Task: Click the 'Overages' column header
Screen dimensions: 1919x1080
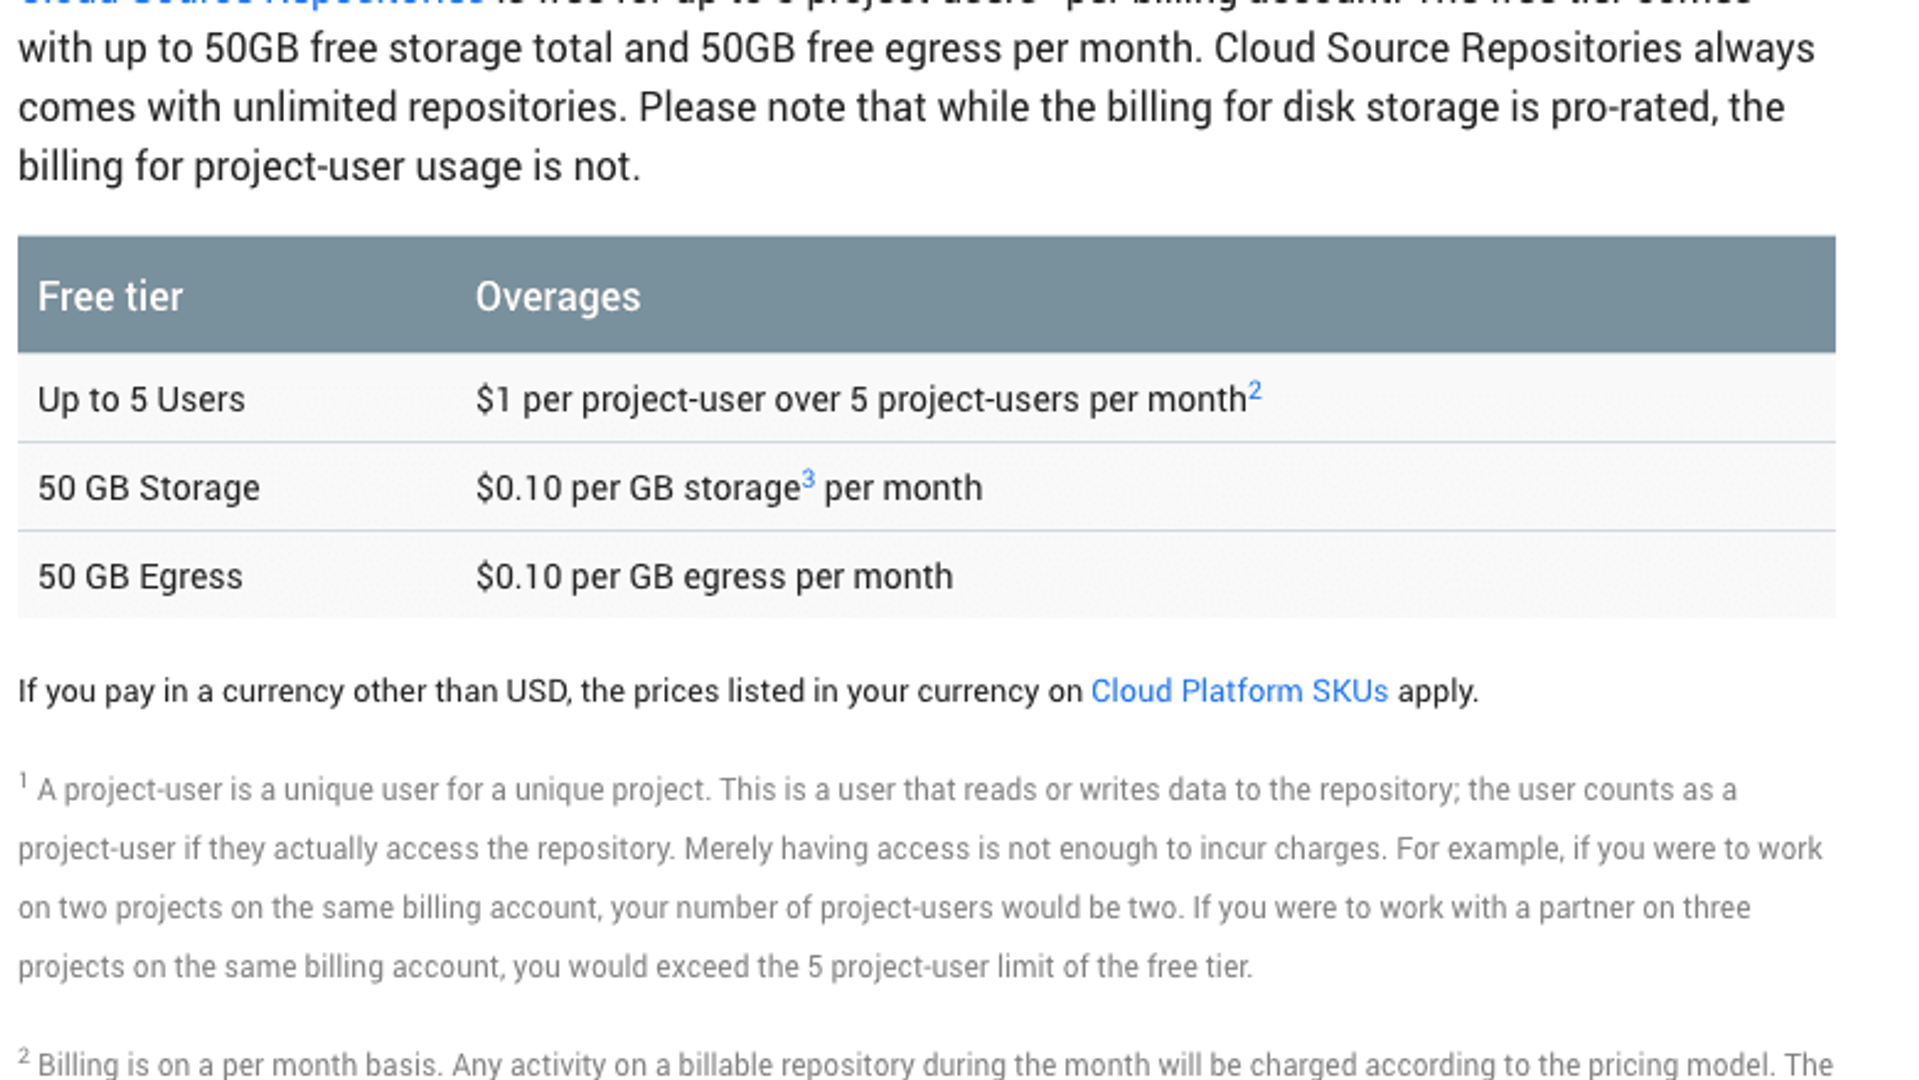Action: [557, 297]
